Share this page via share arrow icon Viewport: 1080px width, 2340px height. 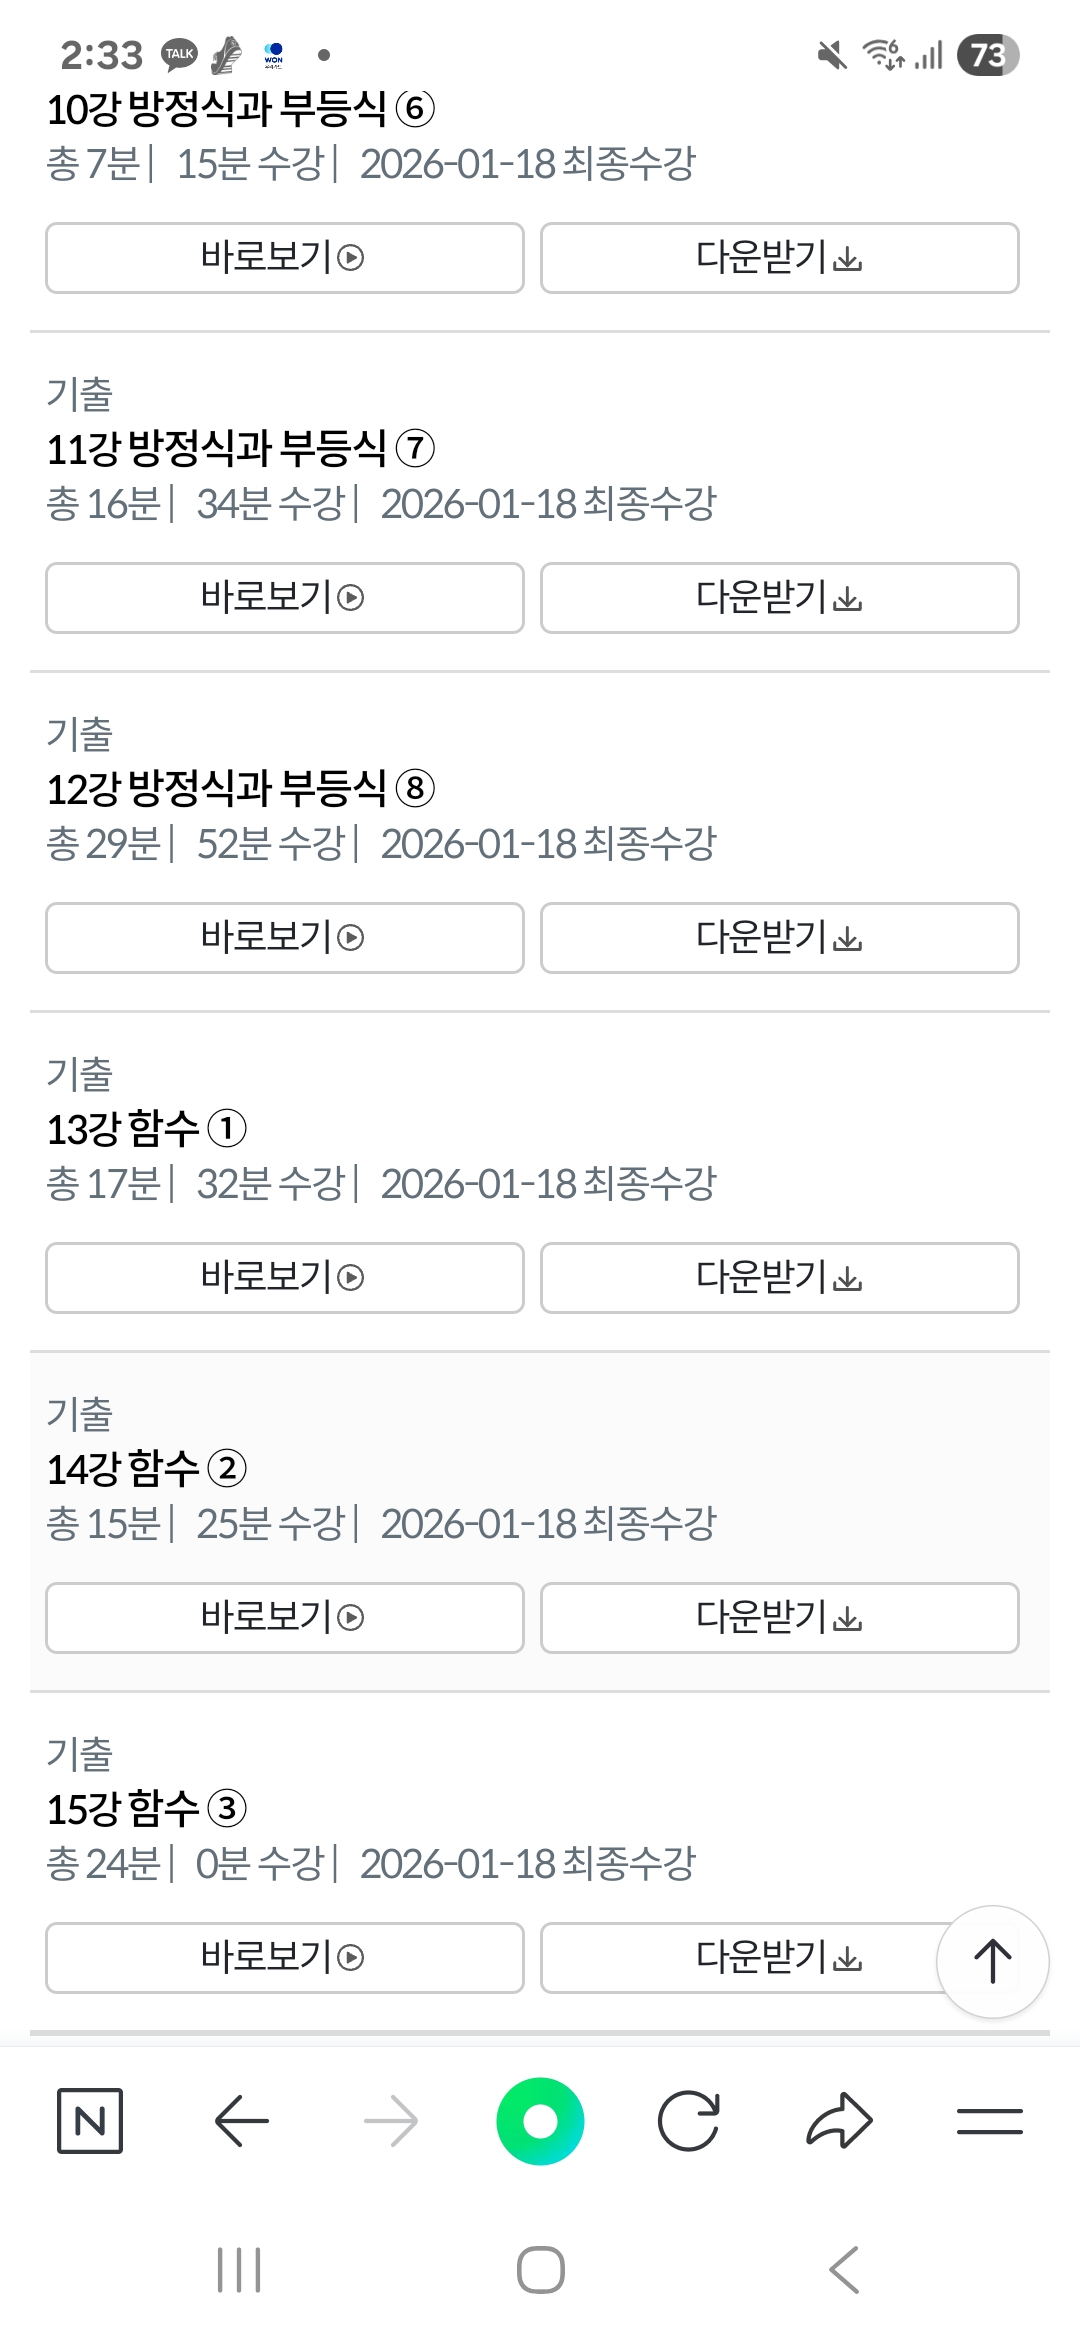839,2120
